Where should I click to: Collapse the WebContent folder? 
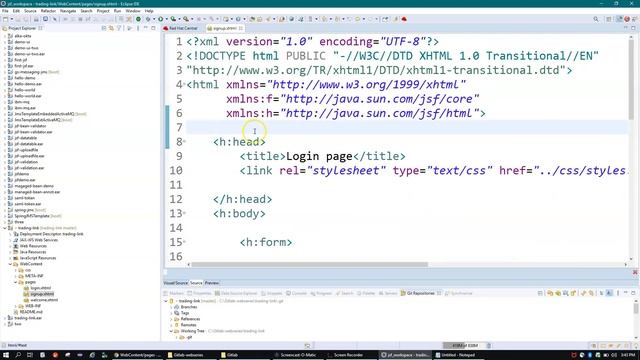click(10, 264)
